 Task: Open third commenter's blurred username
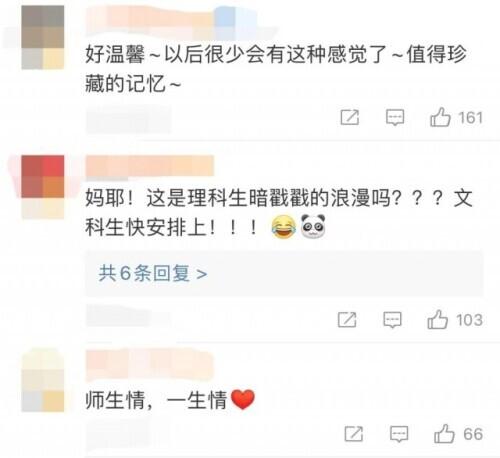coord(150,364)
